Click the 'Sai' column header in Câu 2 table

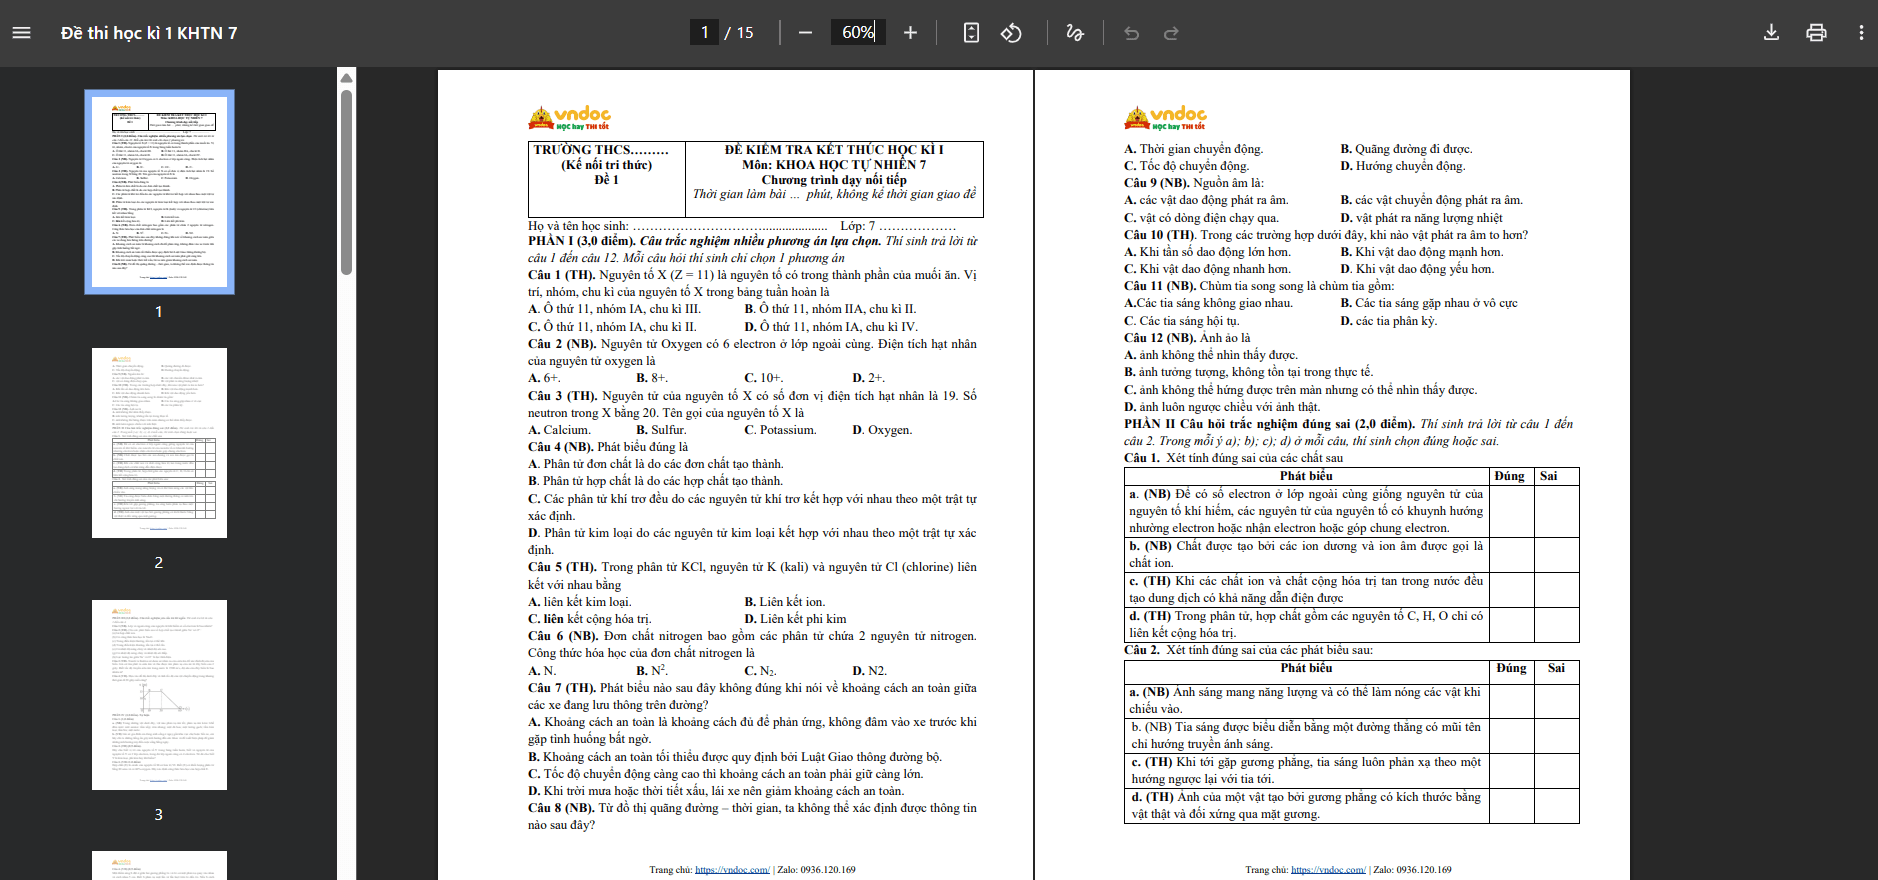[1556, 668]
